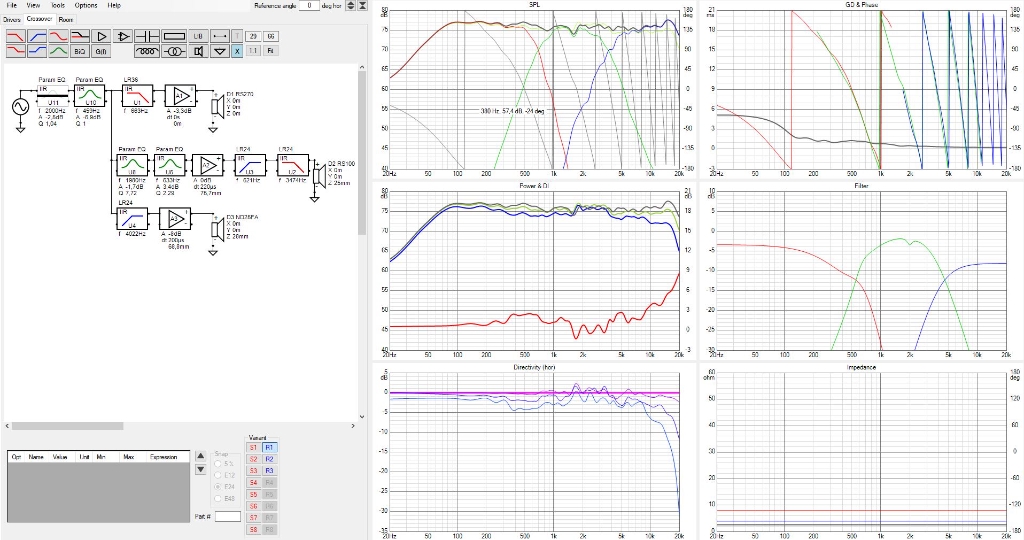Image resolution: width=1024 pixels, height=540 pixels.
Task: Select the loudspeaker driver tool in the toolbar
Action: (198, 51)
